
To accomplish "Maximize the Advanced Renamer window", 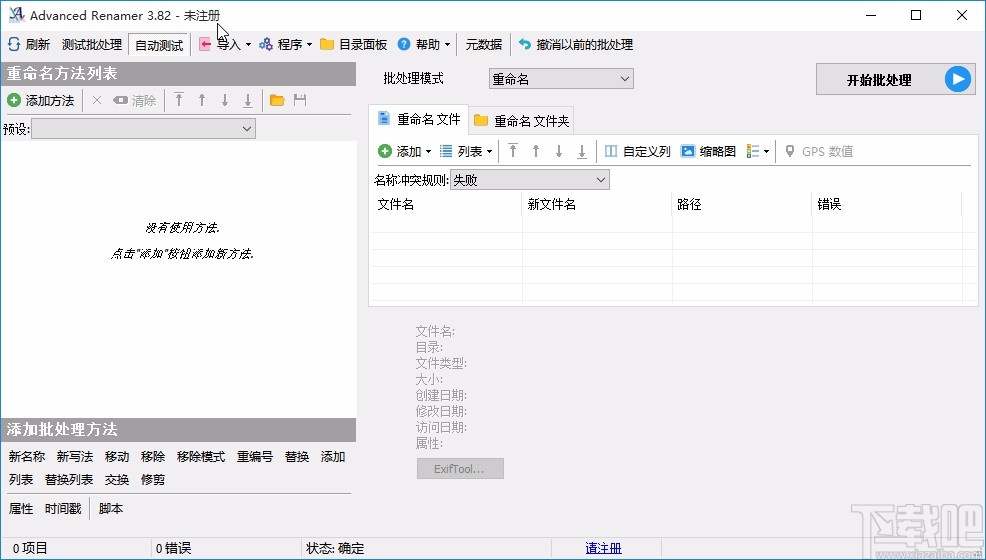I will tap(916, 15).
